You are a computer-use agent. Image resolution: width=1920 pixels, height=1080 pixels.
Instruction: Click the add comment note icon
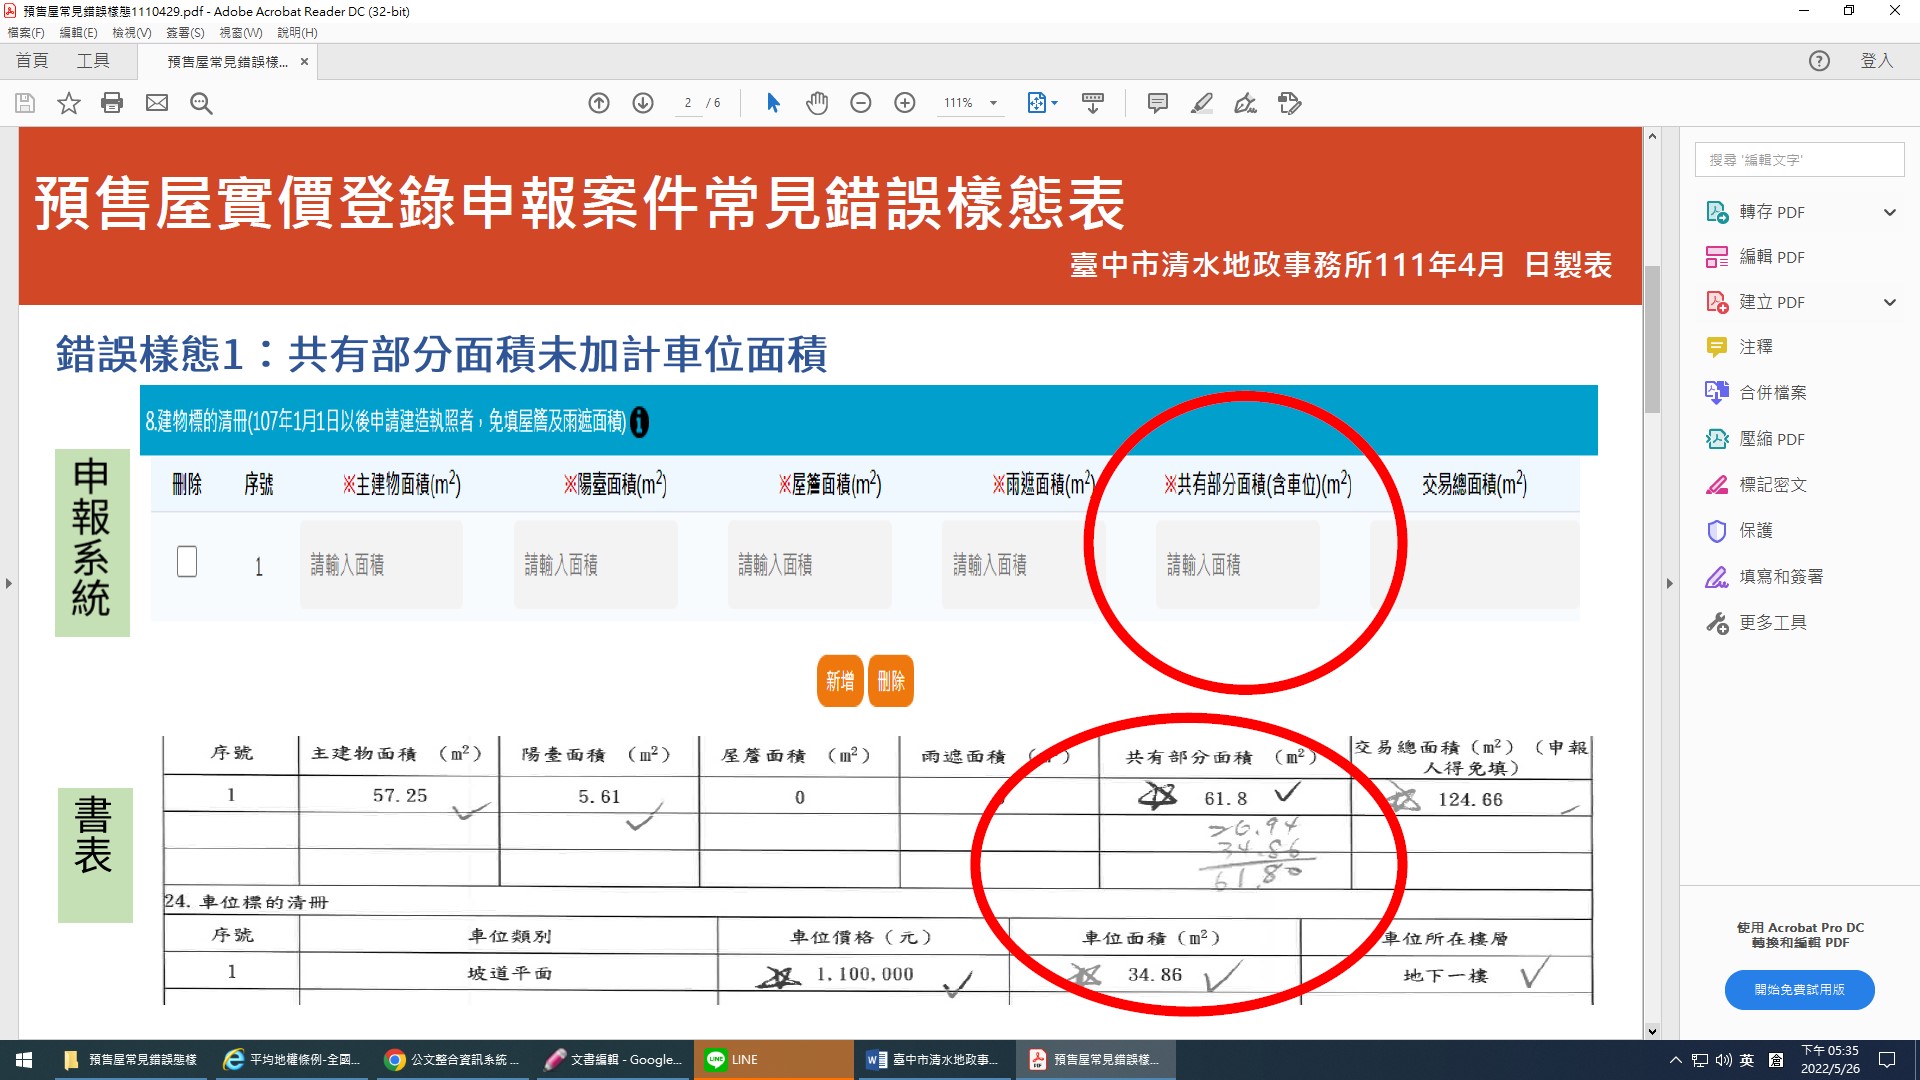[1158, 103]
